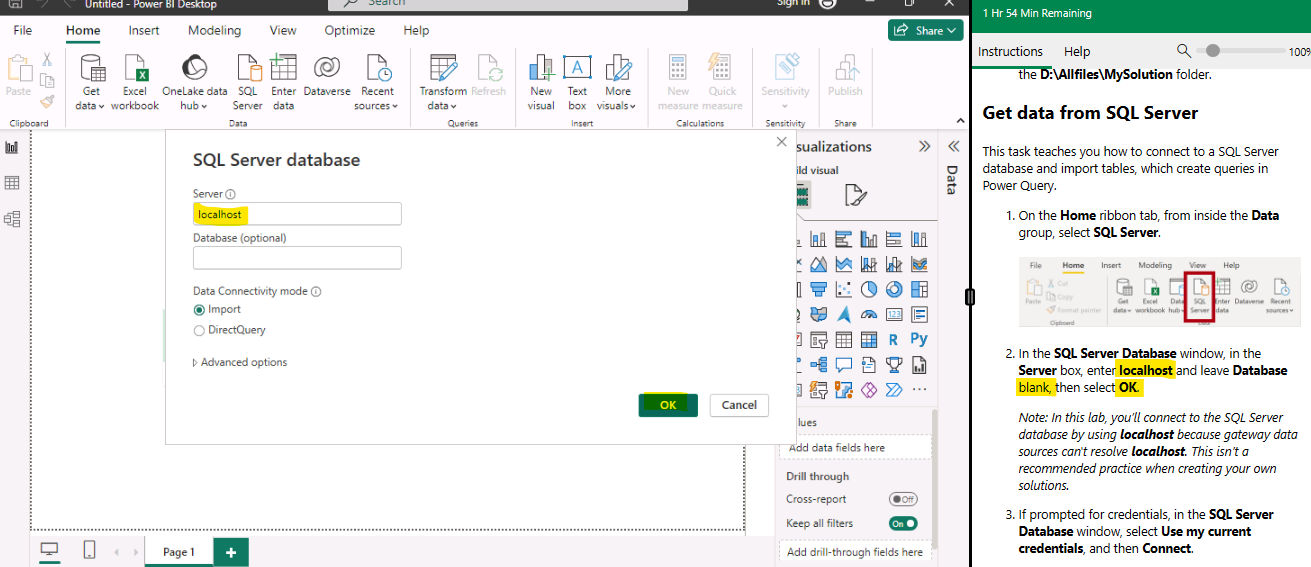Select the Matrix visual
The width and height of the screenshot is (1311, 567).
(869, 339)
